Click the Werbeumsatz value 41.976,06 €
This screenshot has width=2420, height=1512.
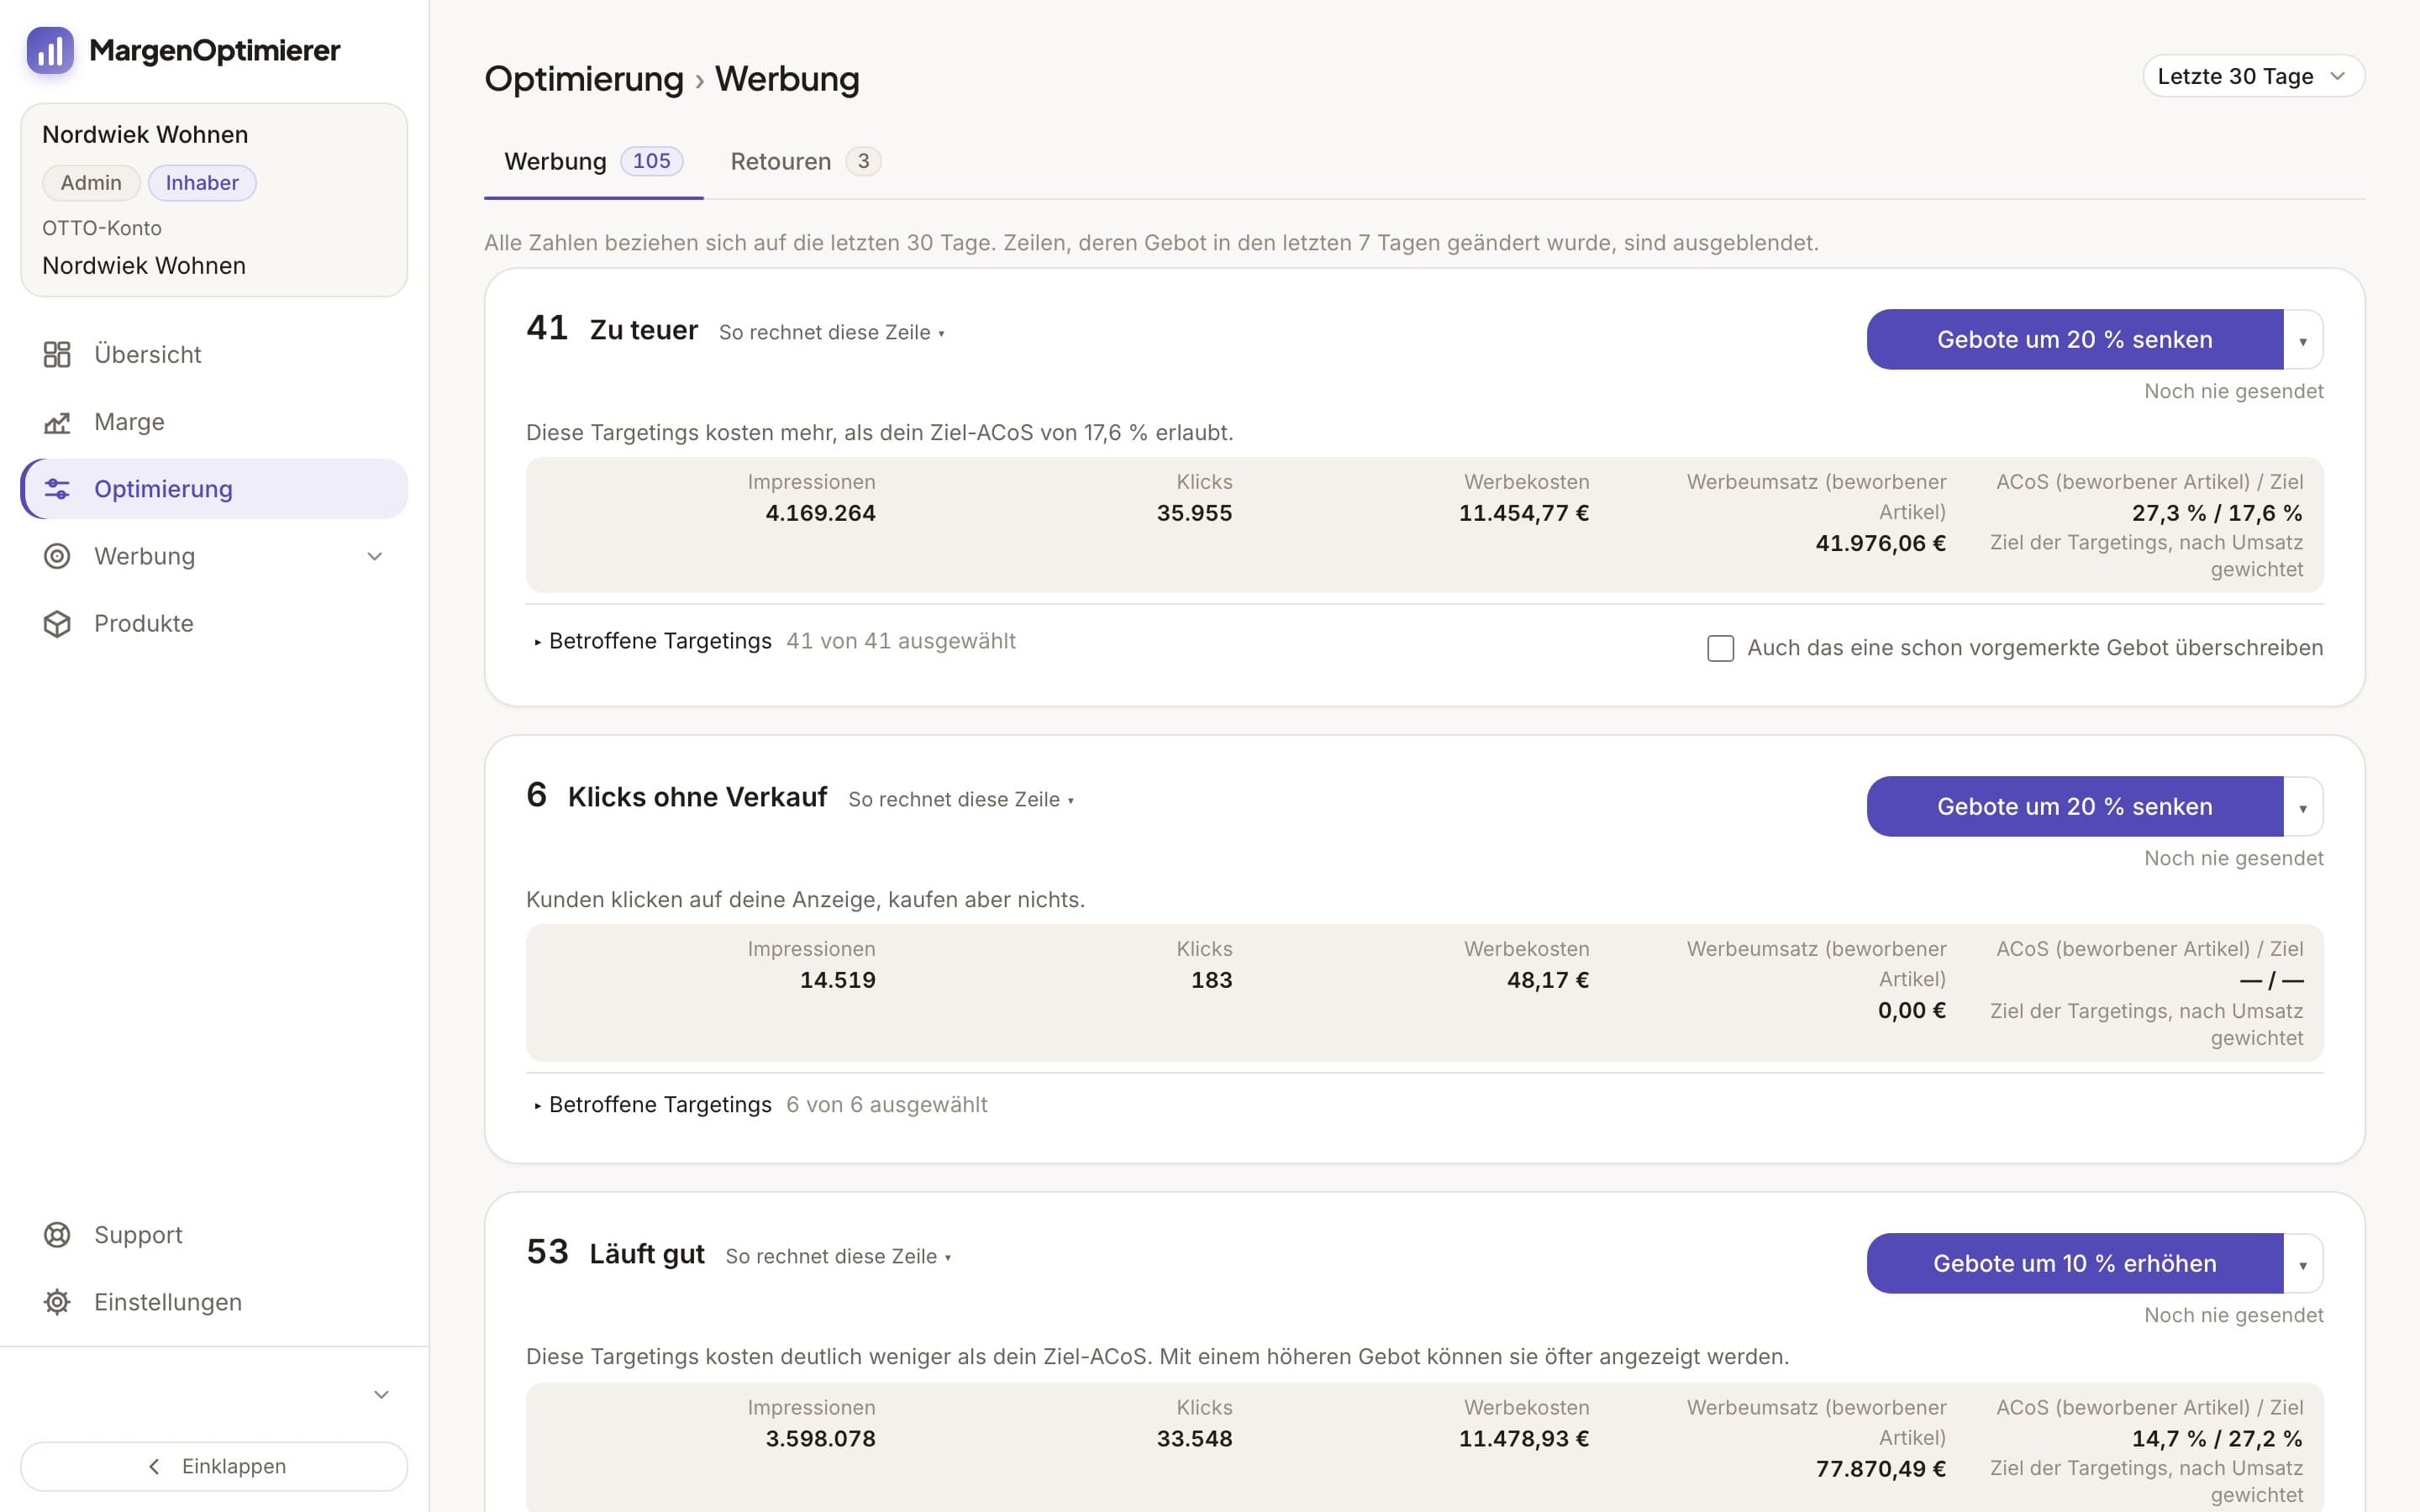tap(1880, 544)
